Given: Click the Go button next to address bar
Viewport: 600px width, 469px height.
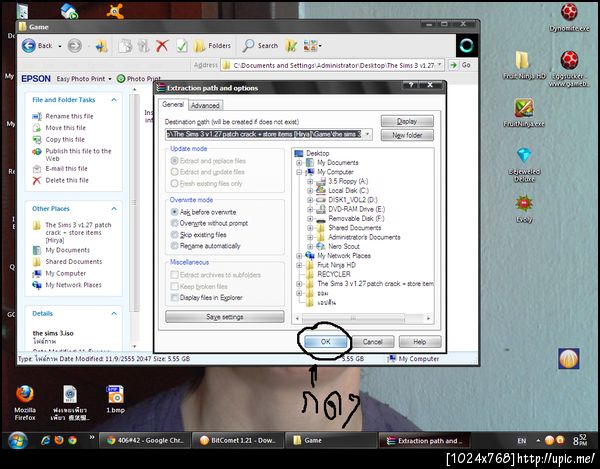Looking at the screenshot, I should (x=460, y=65).
